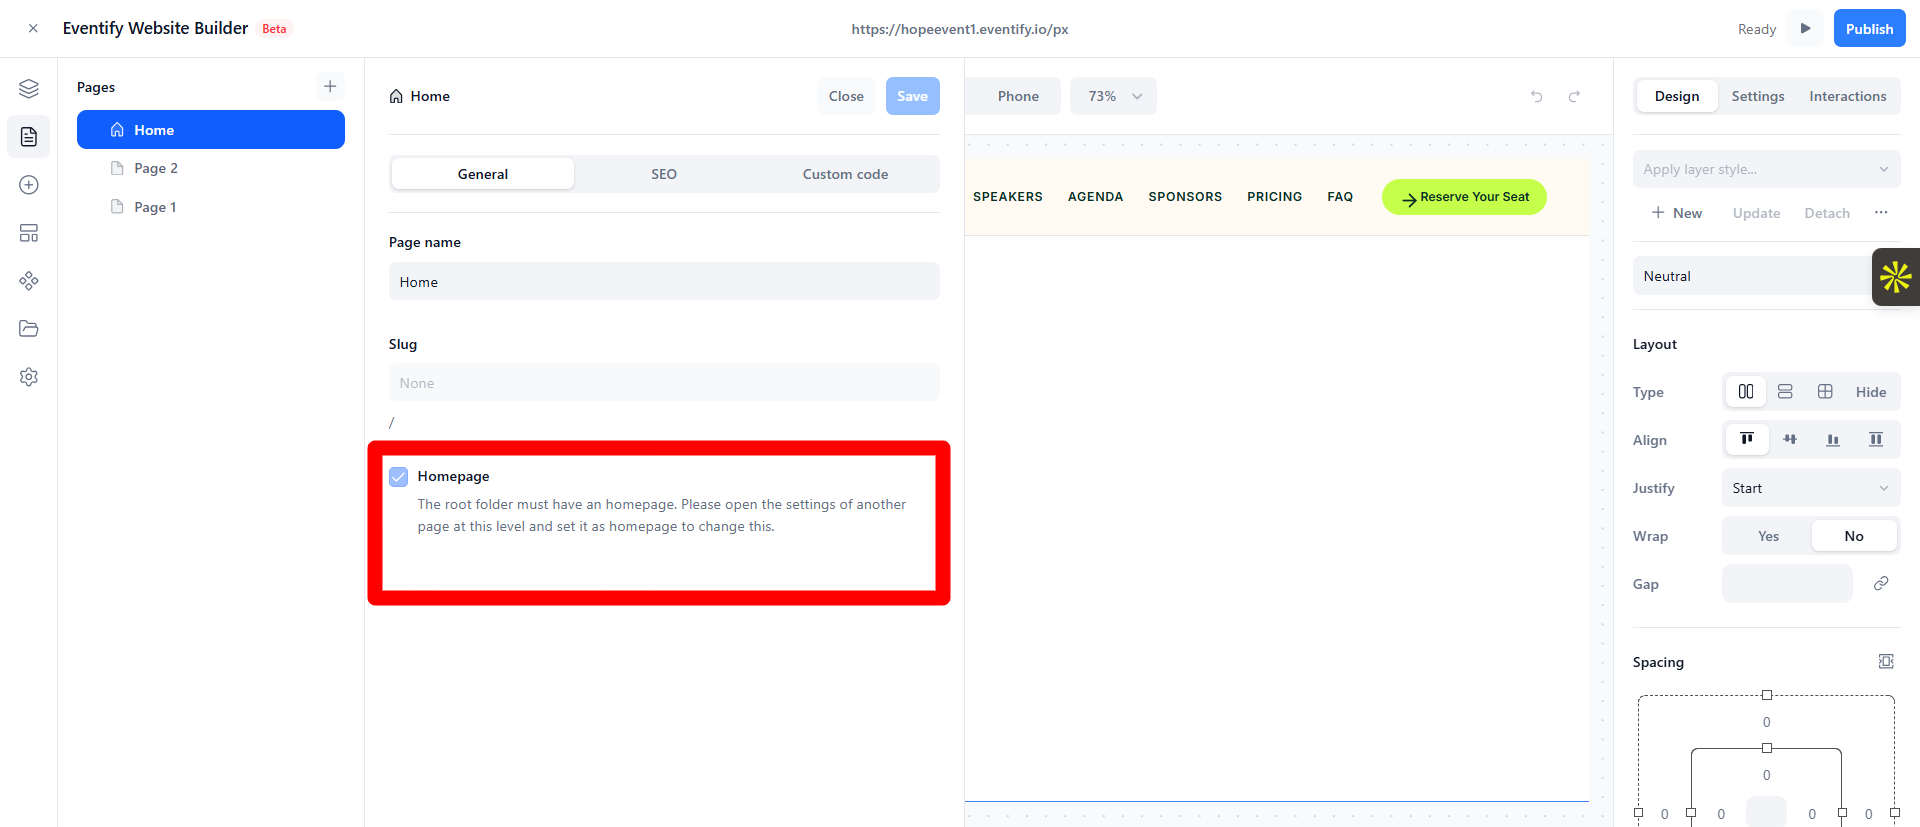Set layout type to Hide
Viewport: 1920px width, 827px height.
click(1871, 392)
